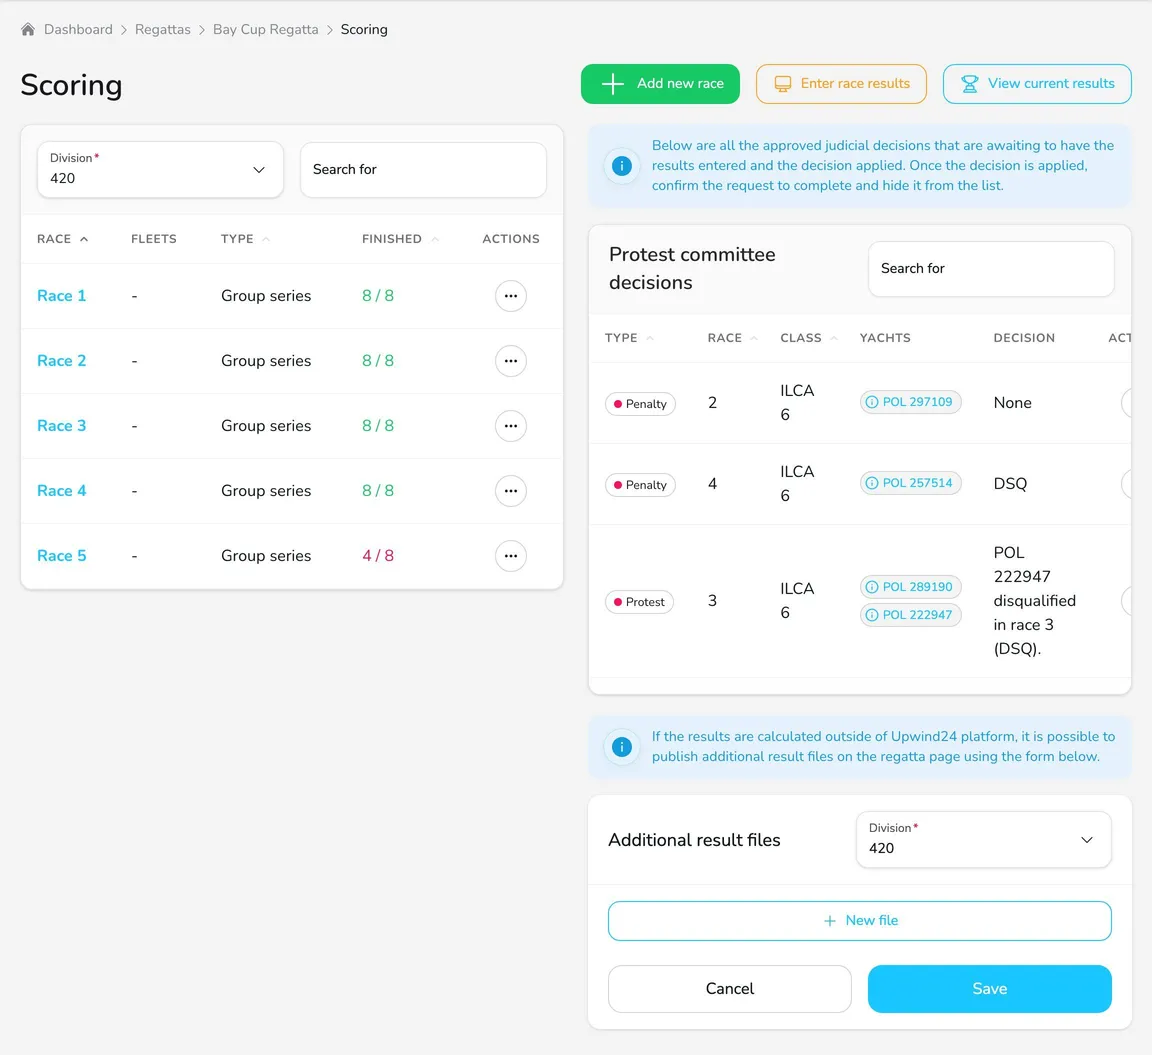Screen dimensions: 1152x1055
Task: Open Race 5 link
Action: pos(62,556)
